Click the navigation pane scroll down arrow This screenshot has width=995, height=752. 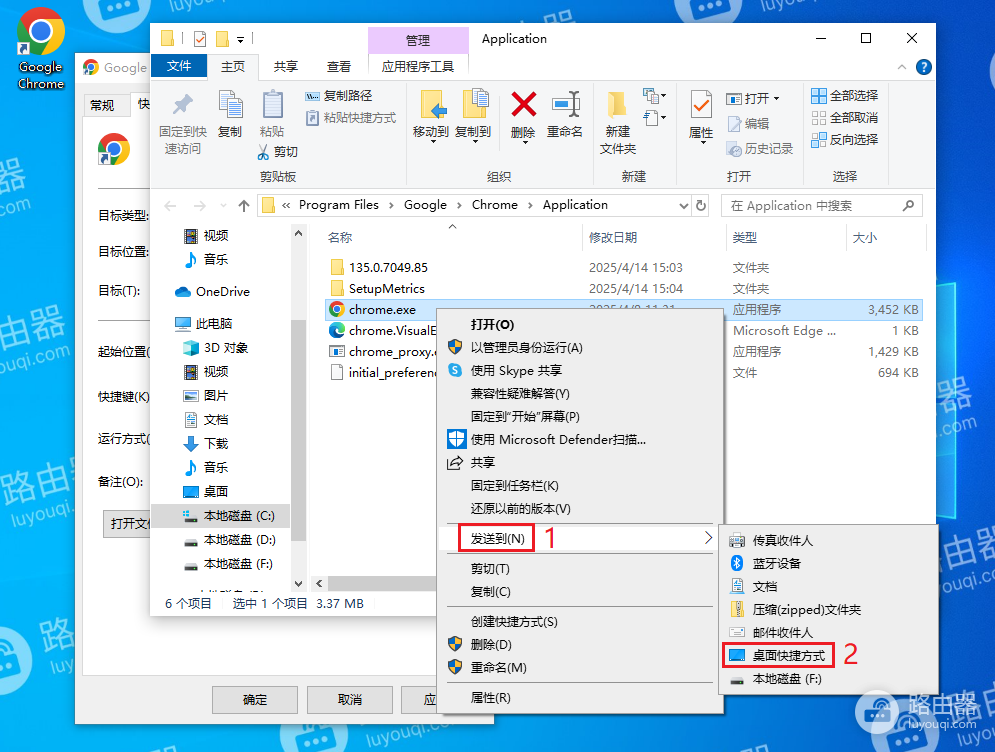coord(298,583)
